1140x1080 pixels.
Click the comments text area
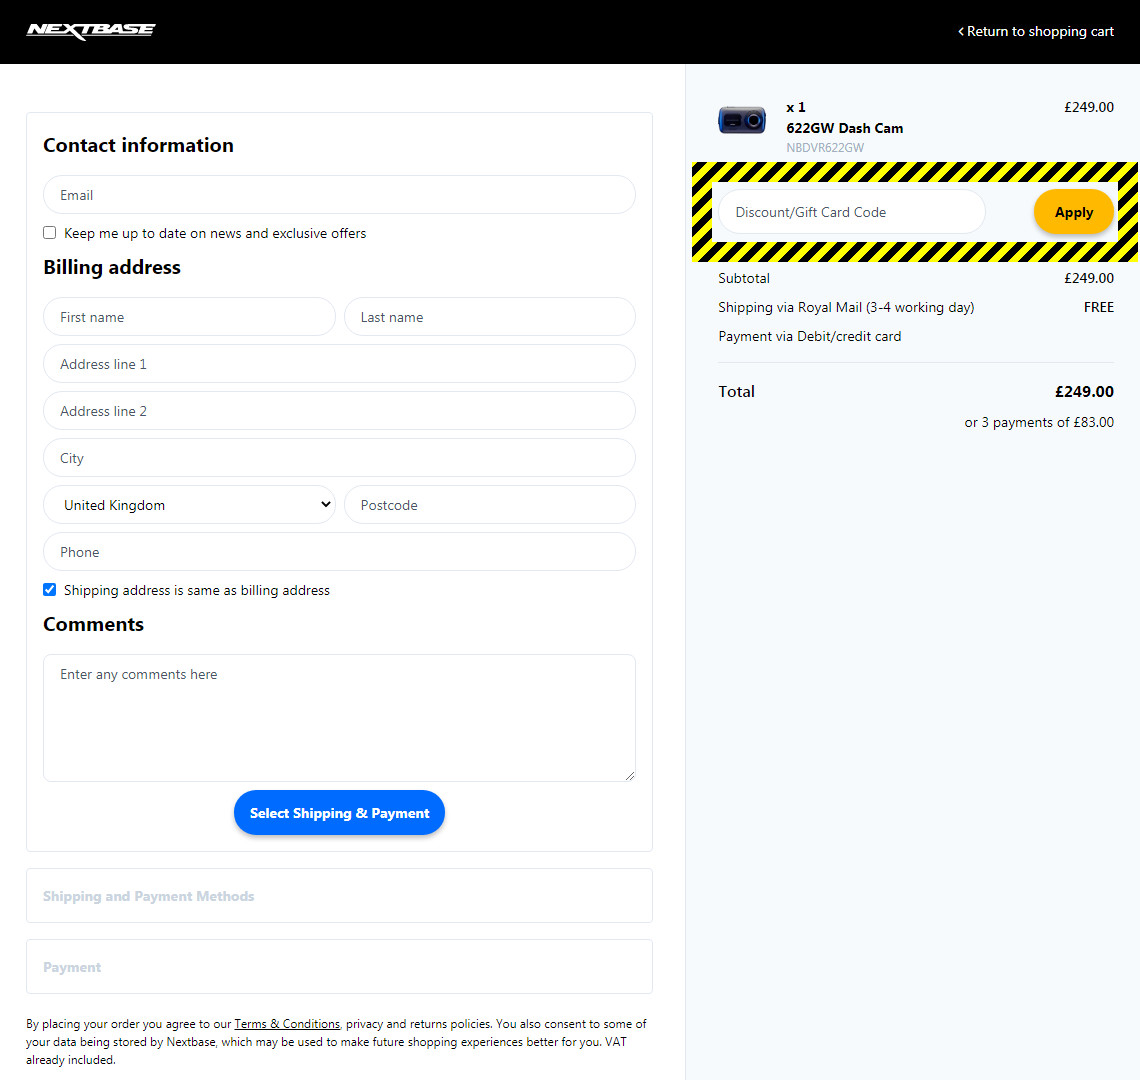tap(339, 717)
